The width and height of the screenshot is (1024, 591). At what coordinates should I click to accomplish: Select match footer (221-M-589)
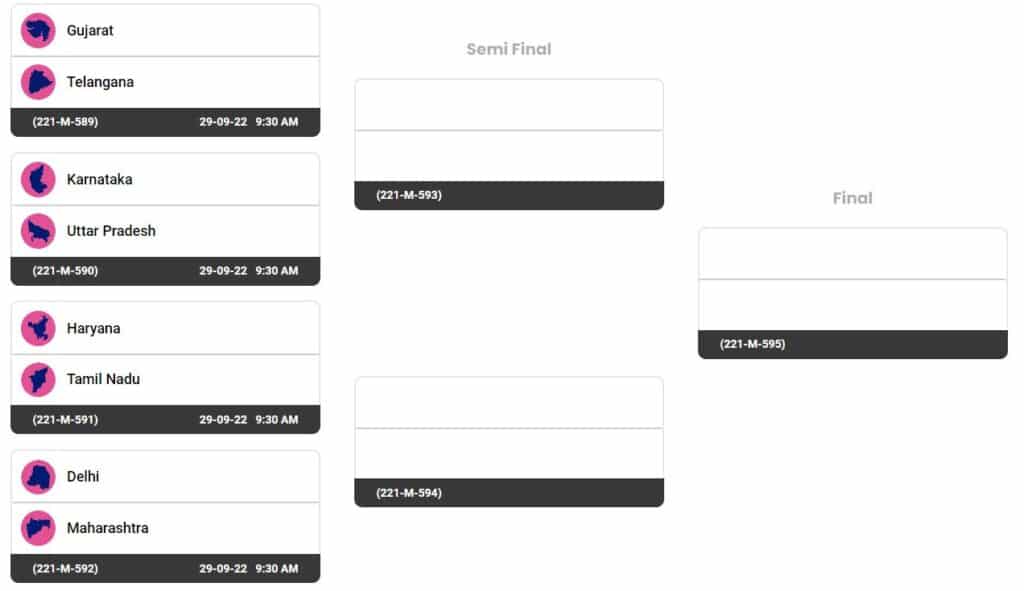pyautogui.click(x=165, y=122)
